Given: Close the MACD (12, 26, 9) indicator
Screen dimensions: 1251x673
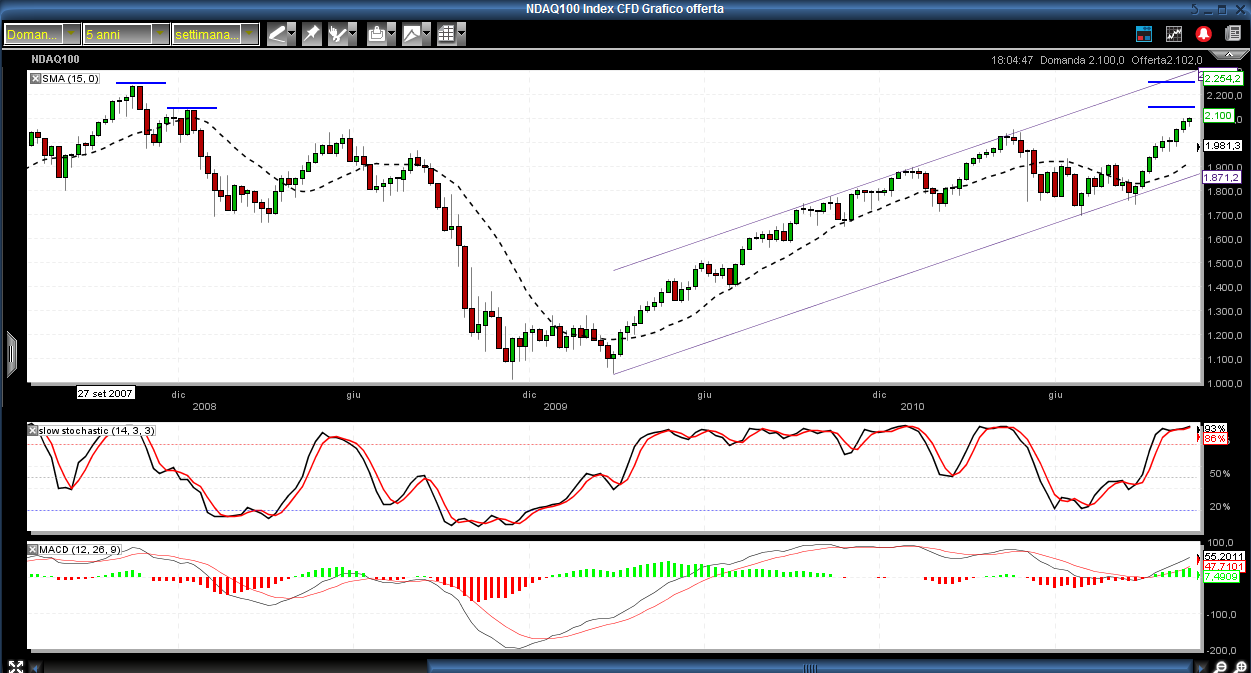Looking at the screenshot, I should (34, 550).
